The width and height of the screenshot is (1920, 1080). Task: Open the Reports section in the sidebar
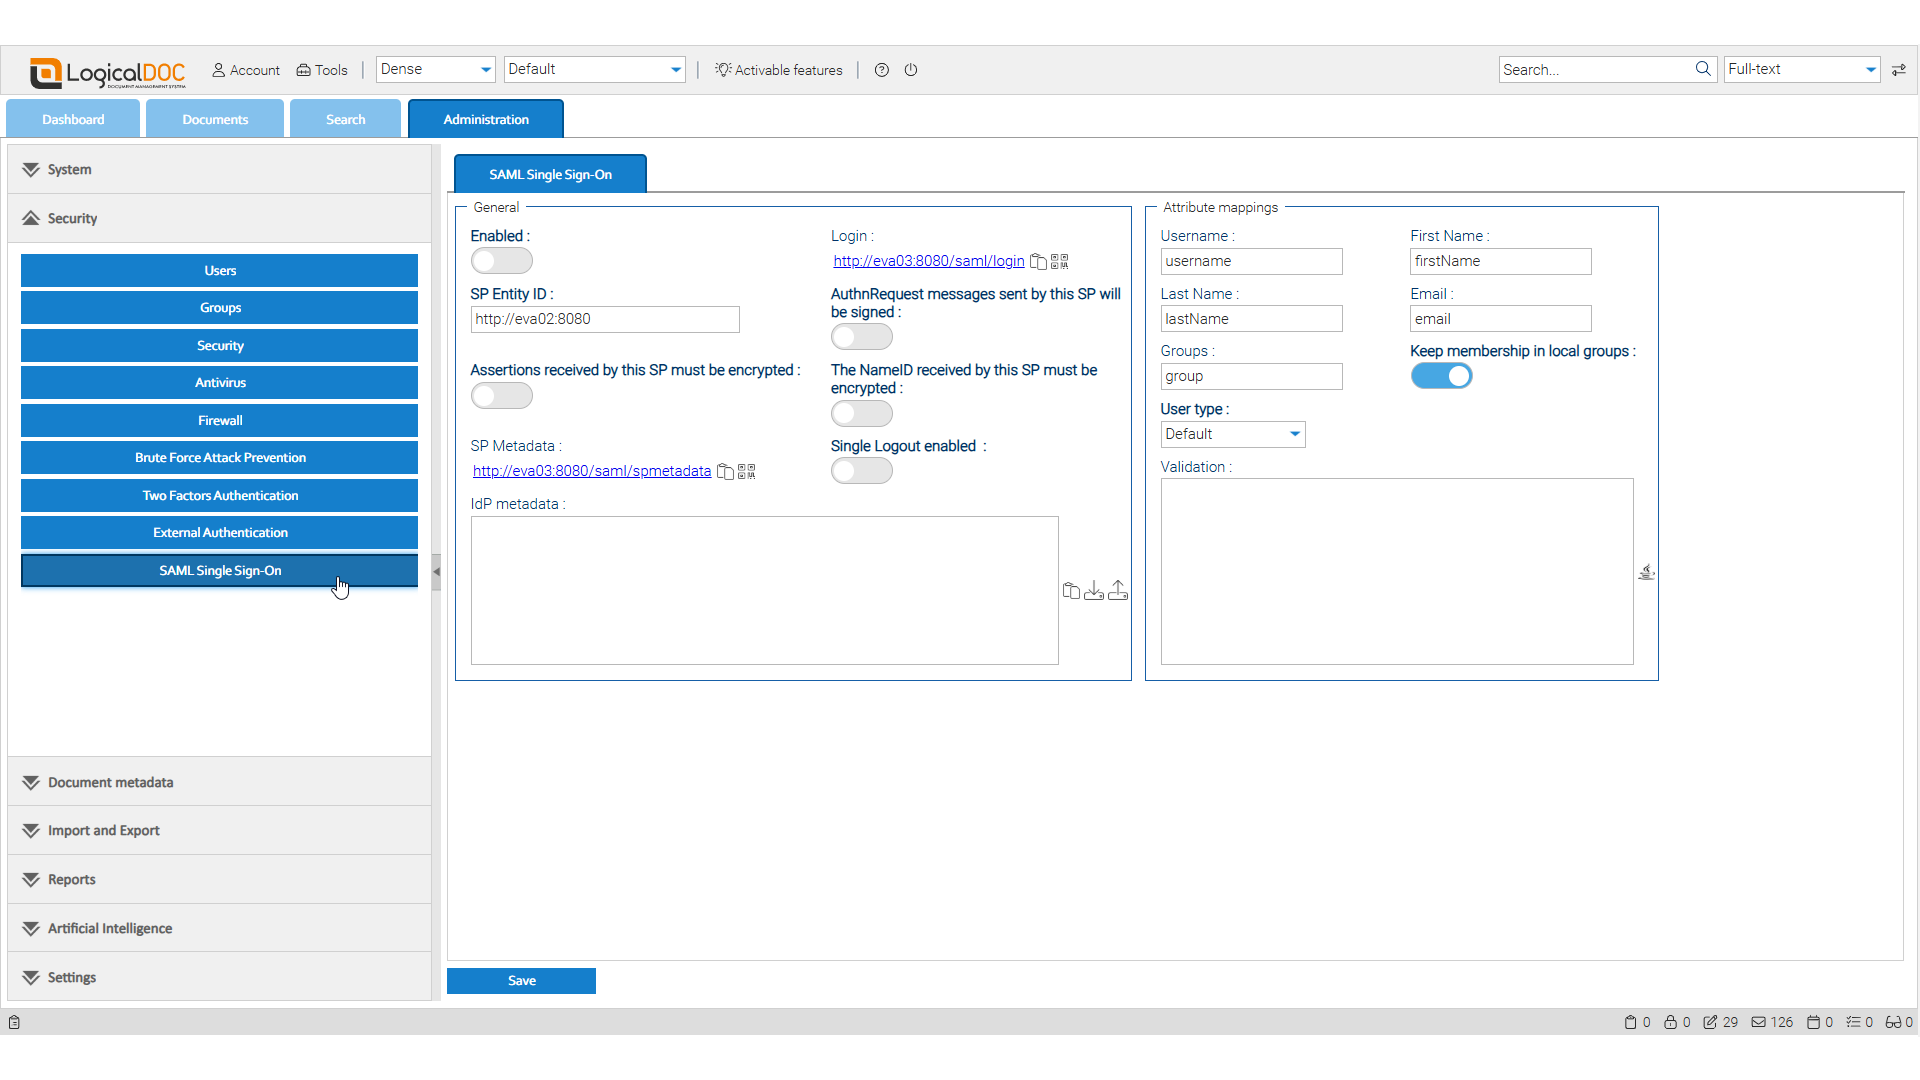(71, 879)
